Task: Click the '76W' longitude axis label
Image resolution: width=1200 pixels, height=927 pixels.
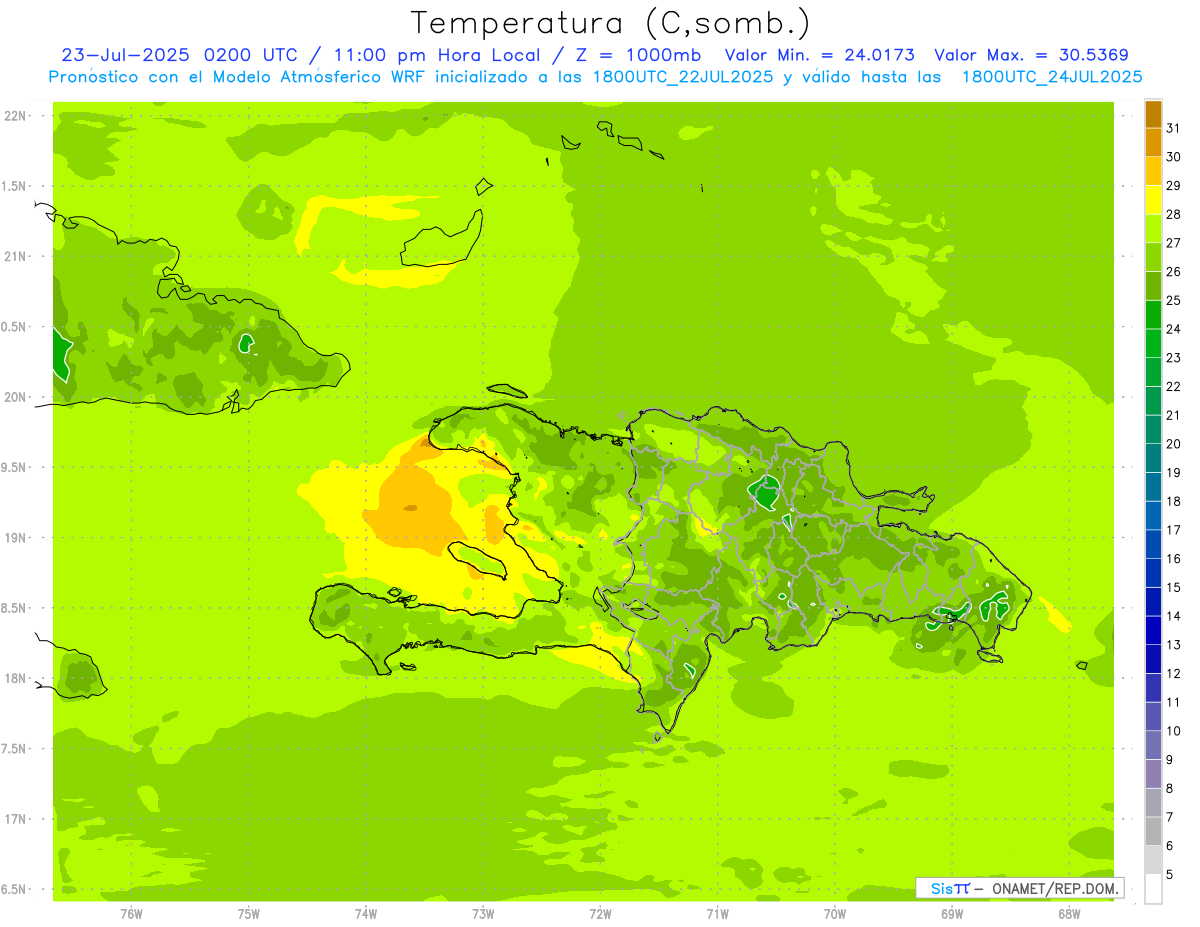Action: tap(131, 913)
